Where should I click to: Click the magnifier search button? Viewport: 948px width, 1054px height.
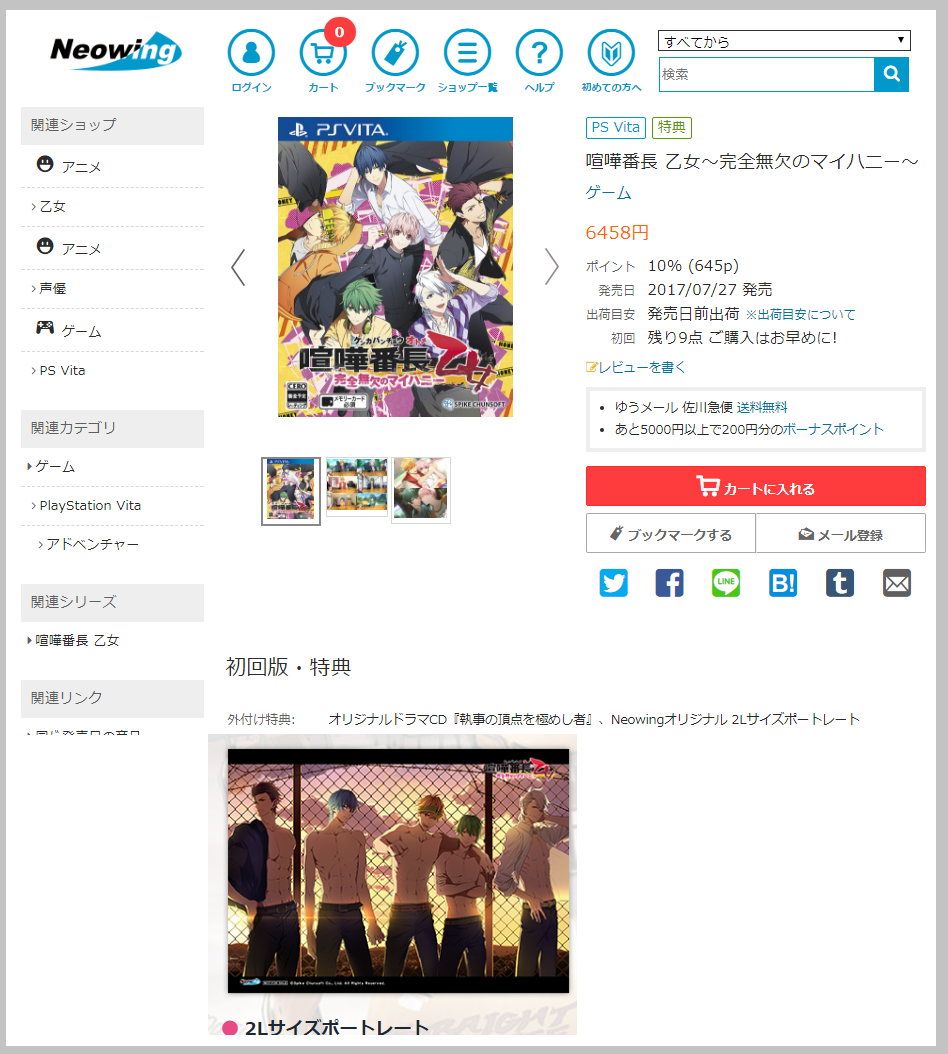(892, 74)
